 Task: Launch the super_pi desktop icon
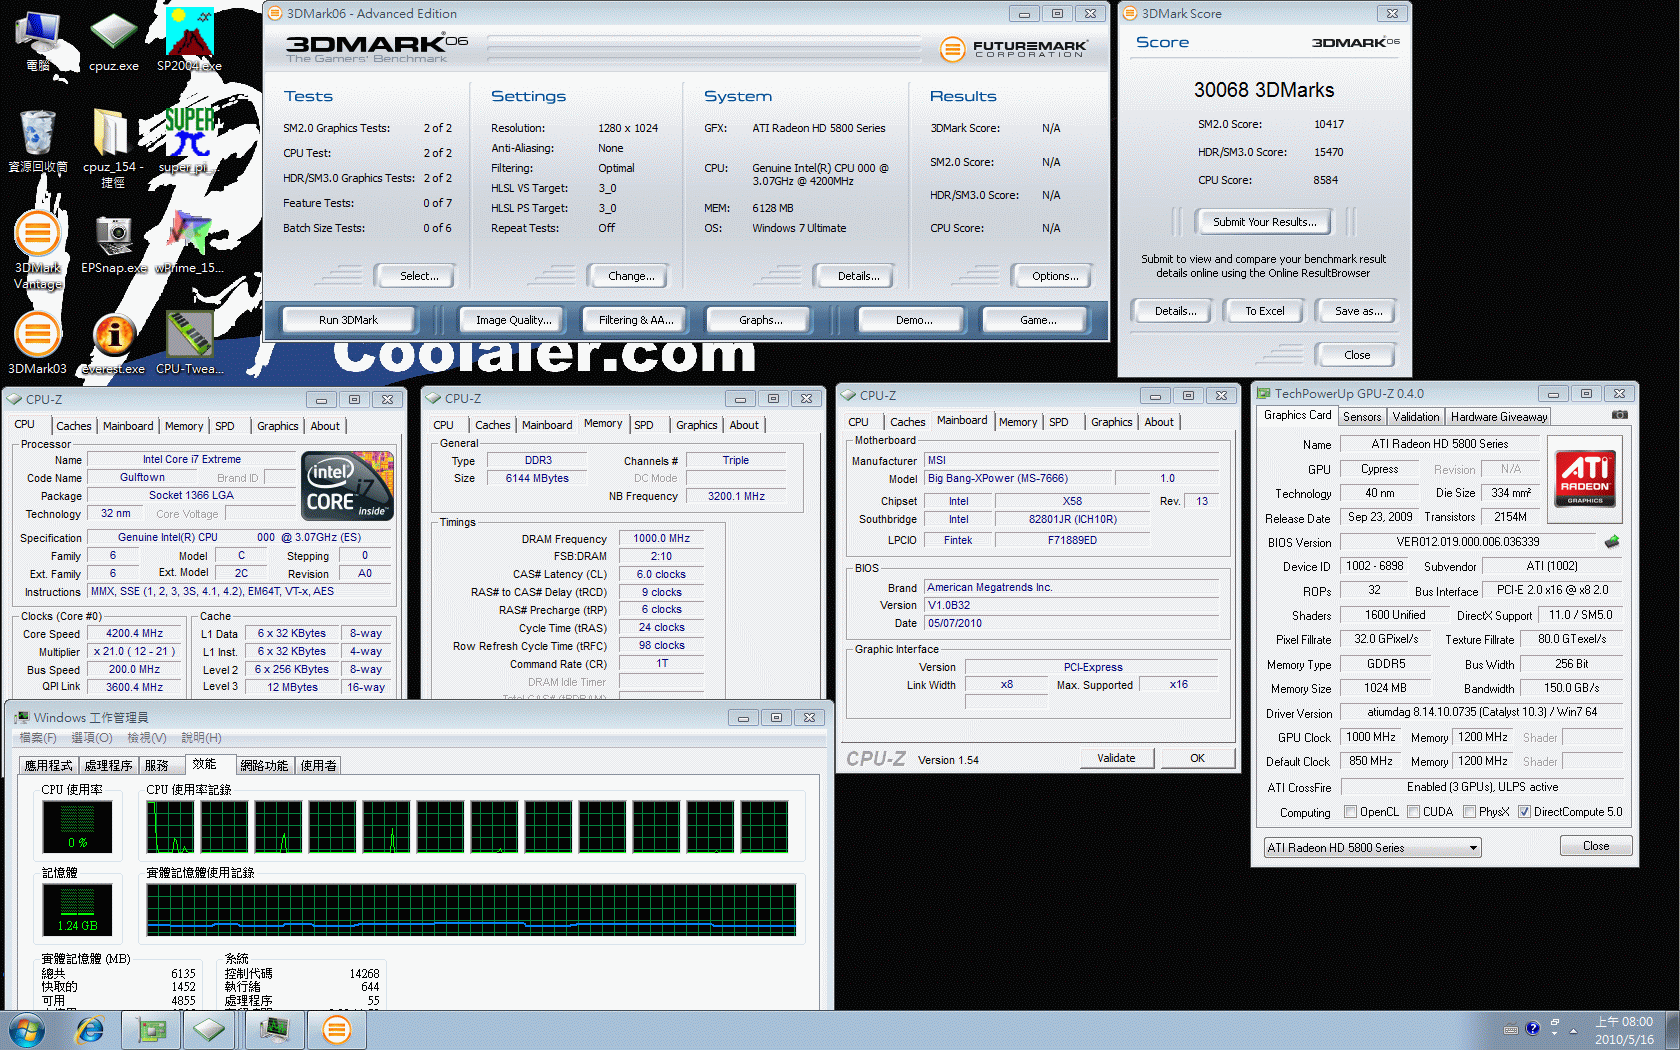pos(189,140)
